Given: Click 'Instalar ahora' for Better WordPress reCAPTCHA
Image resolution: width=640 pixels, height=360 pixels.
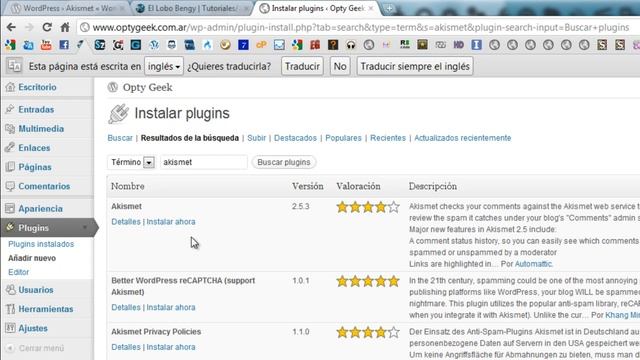Looking at the screenshot, I should point(171,307).
